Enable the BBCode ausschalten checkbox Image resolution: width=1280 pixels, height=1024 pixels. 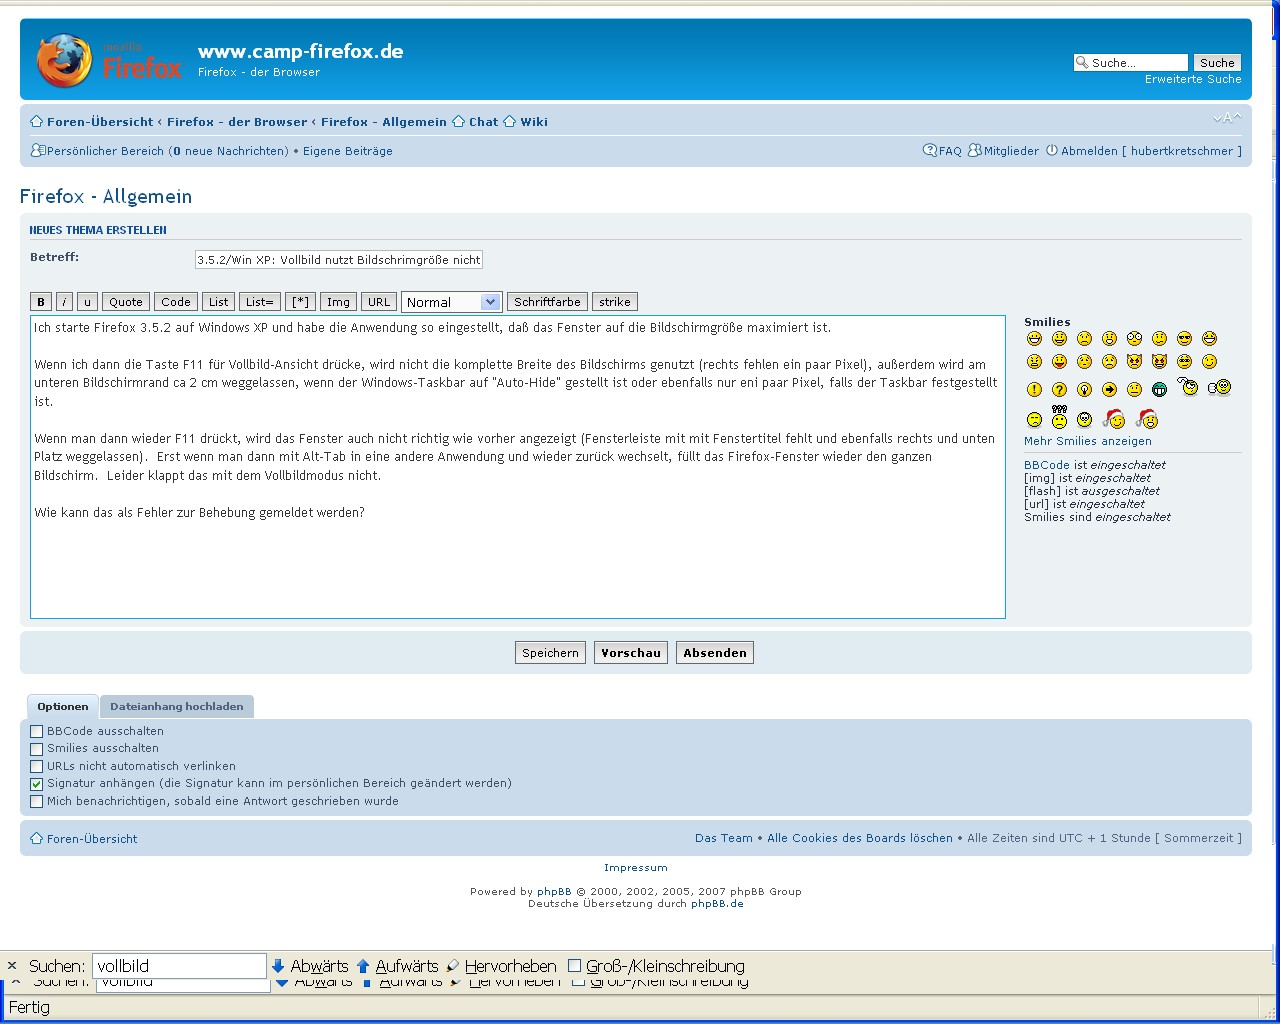(37, 732)
